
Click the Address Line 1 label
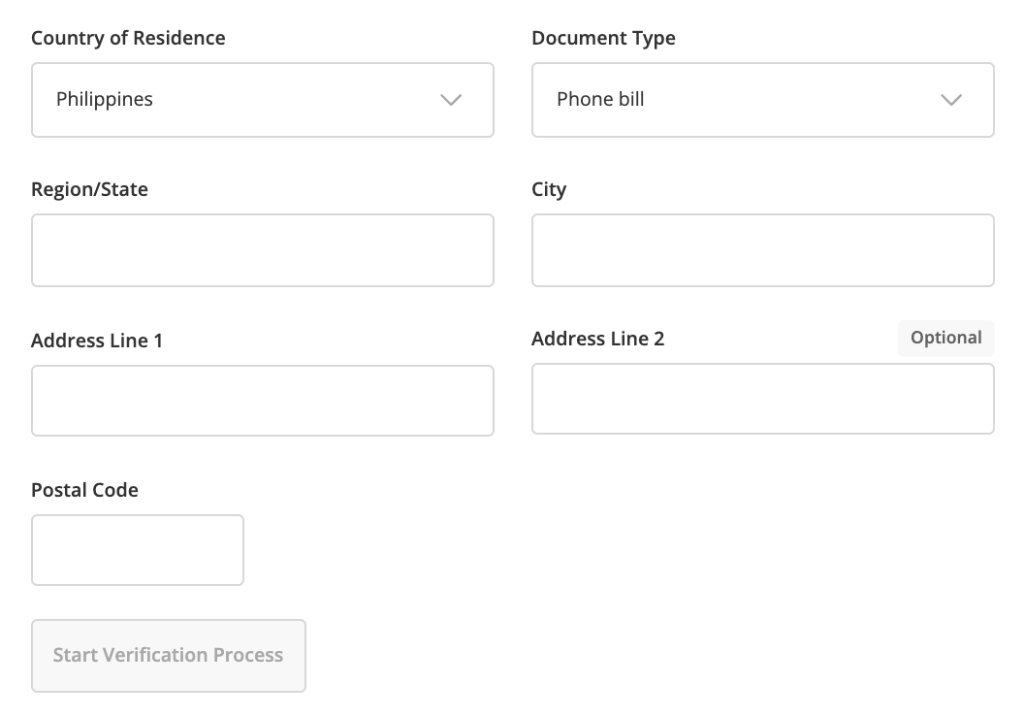point(97,340)
